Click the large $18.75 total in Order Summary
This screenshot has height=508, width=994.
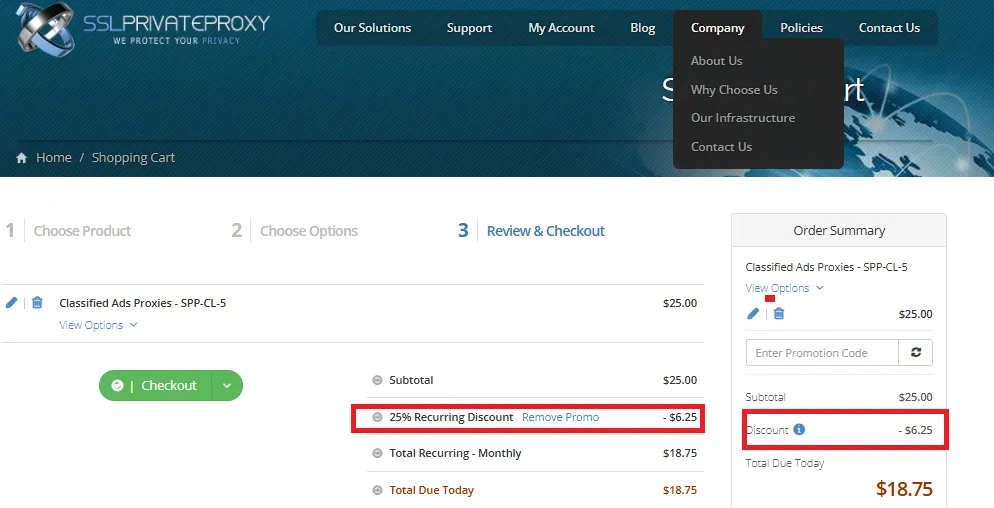click(904, 488)
